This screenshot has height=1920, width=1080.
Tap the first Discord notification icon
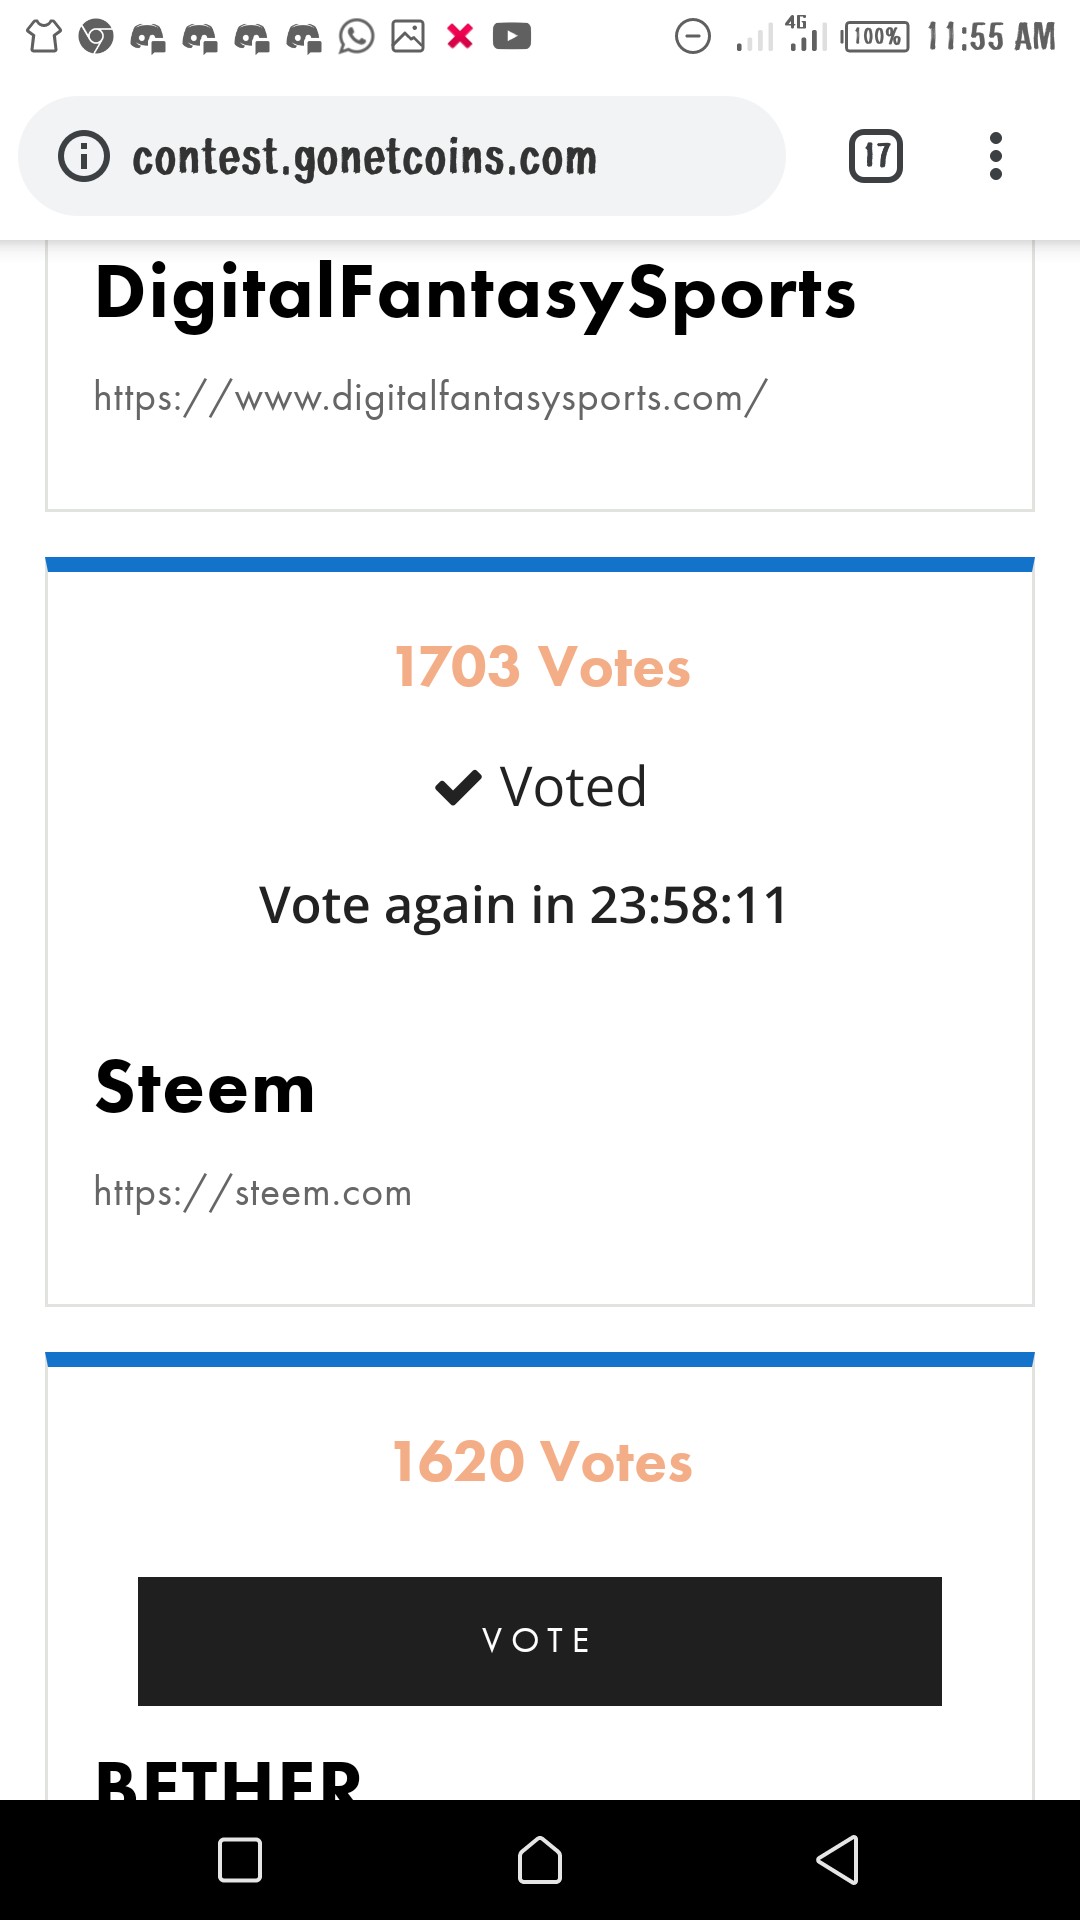(148, 38)
